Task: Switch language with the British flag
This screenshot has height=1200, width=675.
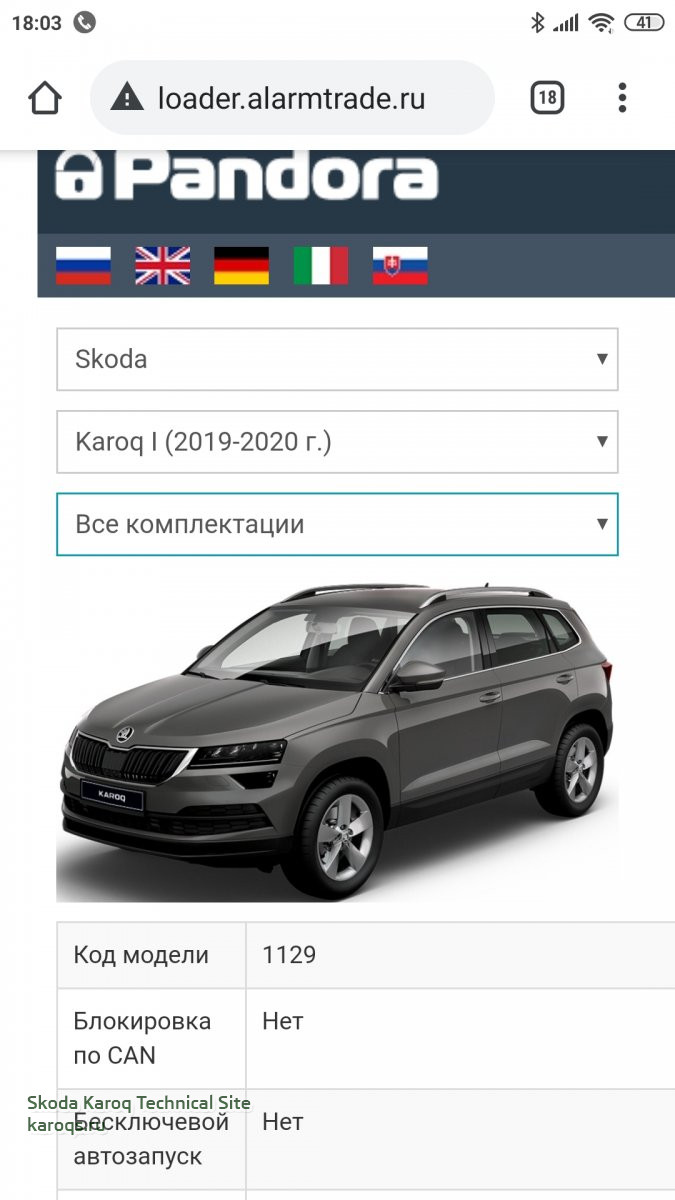Action: (162, 266)
